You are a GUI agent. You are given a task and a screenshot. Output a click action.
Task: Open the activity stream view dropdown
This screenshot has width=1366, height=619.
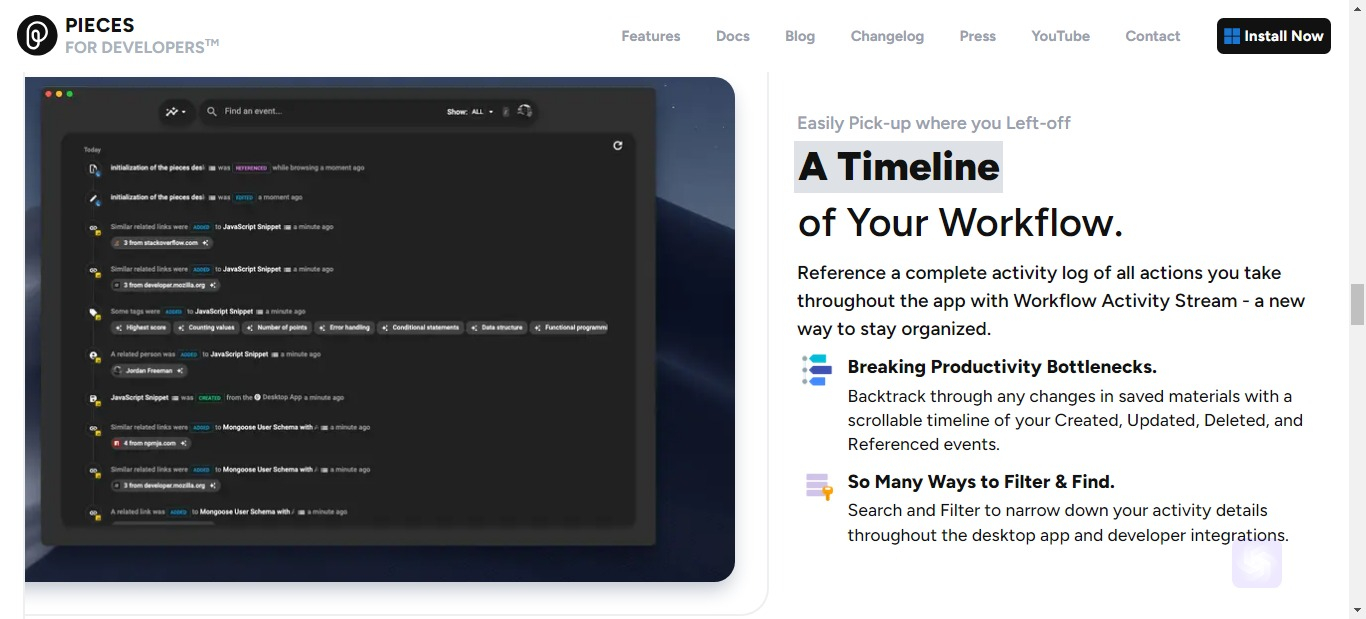click(x=176, y=111)
